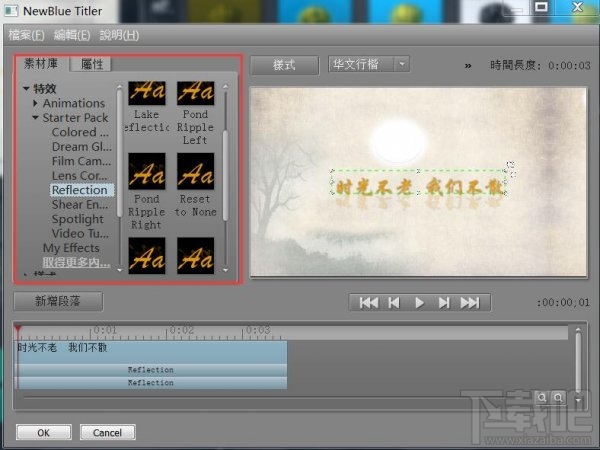Close the NewBlue Titler window

coord(577,7)
